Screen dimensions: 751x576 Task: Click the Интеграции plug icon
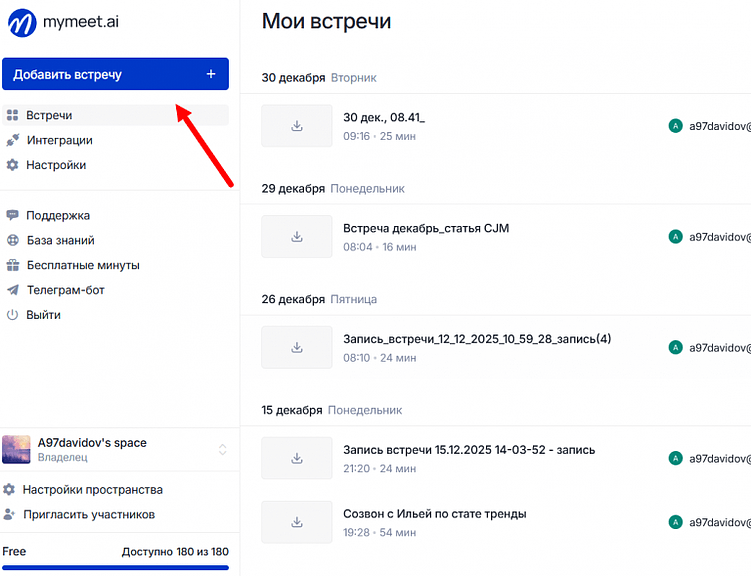[x=12, y=140]
